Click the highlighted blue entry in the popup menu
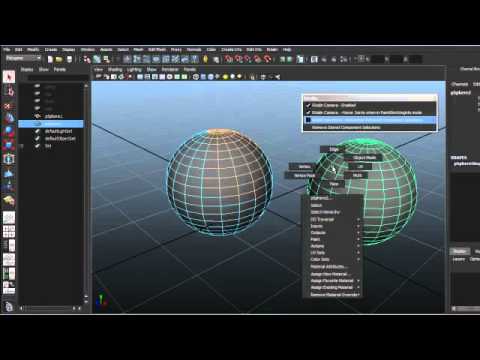The height and width of the screenshot is (360, 480). [x=369, y=120]
